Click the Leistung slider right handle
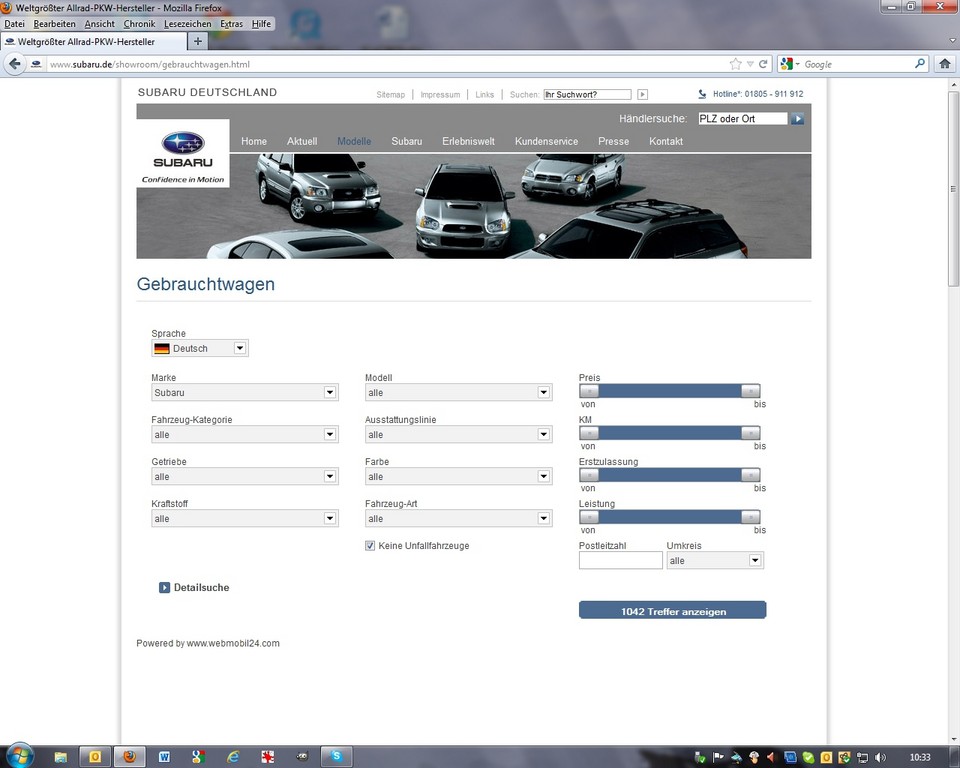This screenshot has width=960, height=768. [x=750, y=517]
